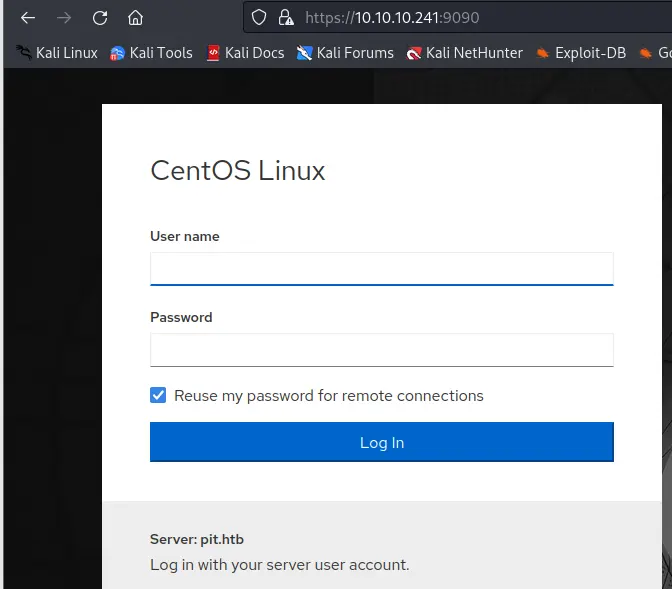Viewport: 672px width, 589px height.
Task: Click the 'Reuse my password for remote connections' label
Action: coord(328,396)
